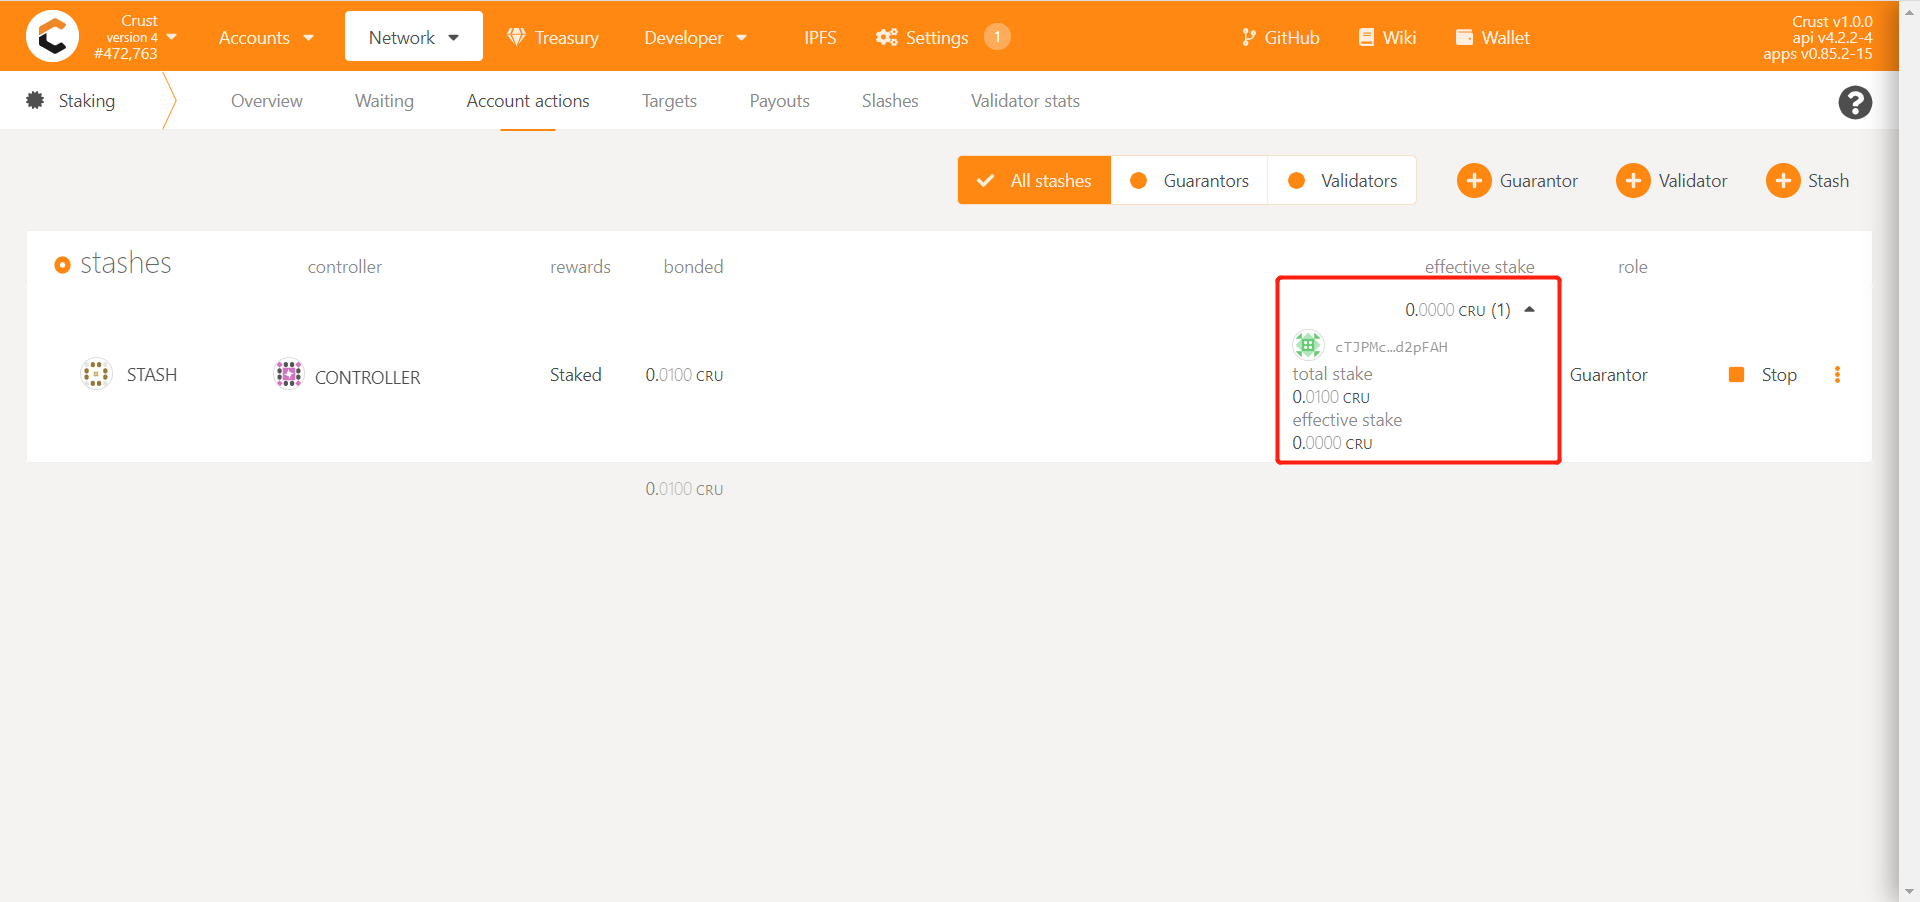
Task: Filter stashes by Validators
Action: click(x=1342, y=180)
